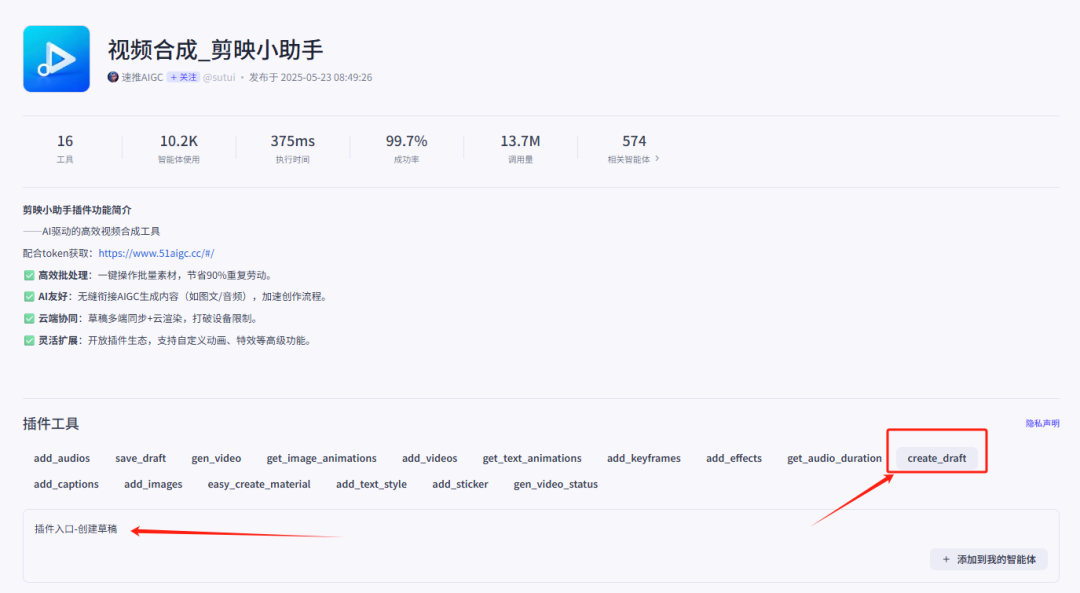Click the green check icon beside 灵活扩展
The image size is (1080, 593).
point(29,341)
